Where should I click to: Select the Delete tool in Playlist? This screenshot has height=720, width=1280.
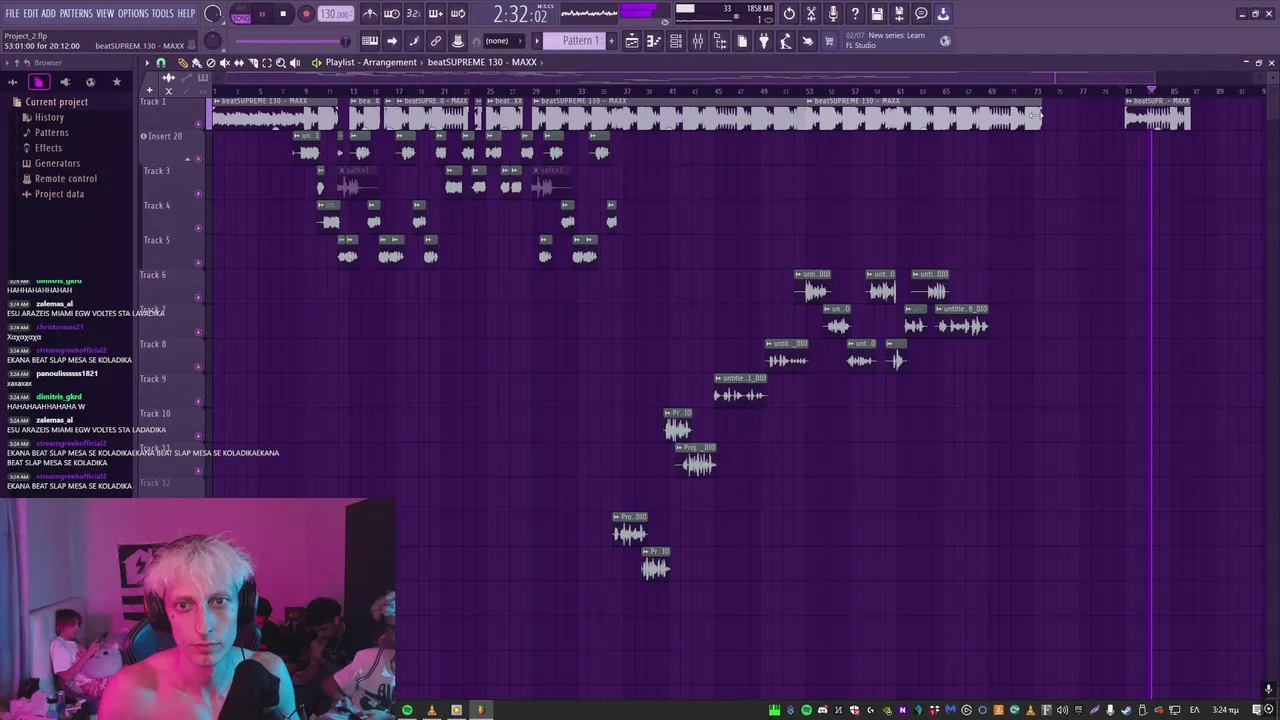click(x=211, y=63)
